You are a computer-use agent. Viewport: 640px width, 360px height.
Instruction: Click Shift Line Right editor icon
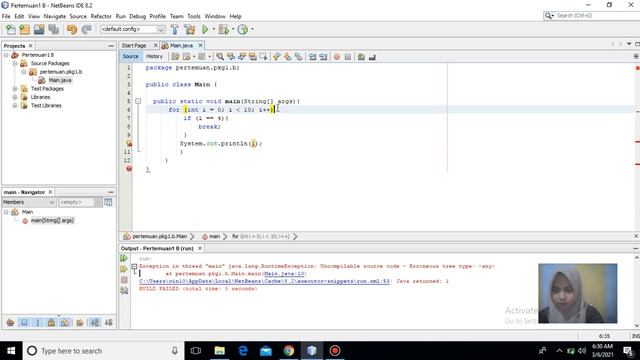point(323,57)
